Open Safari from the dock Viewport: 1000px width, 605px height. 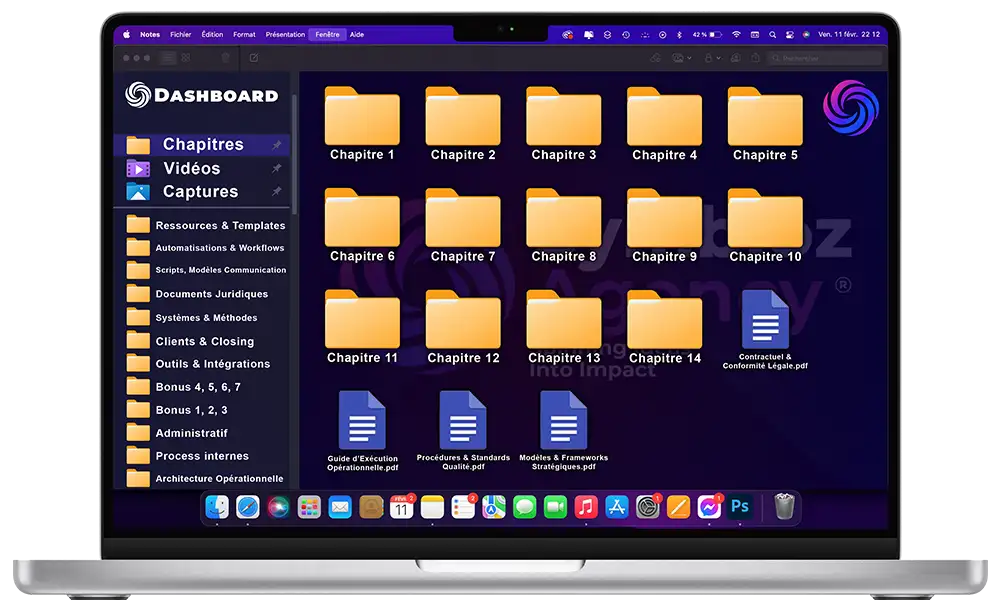[x=248, y=508]
